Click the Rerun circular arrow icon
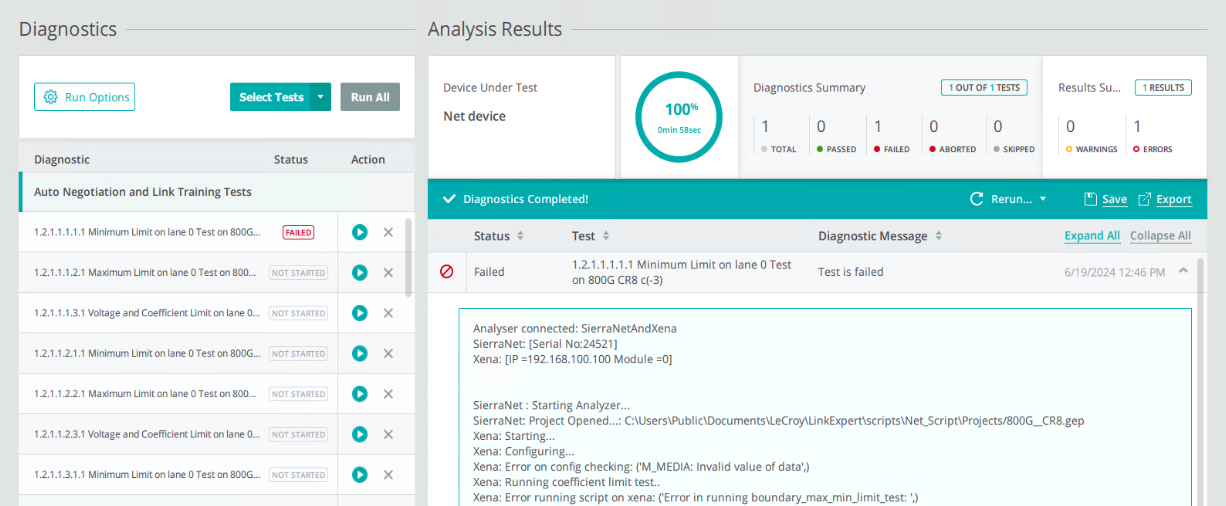1226x506 pixels. 977,199
